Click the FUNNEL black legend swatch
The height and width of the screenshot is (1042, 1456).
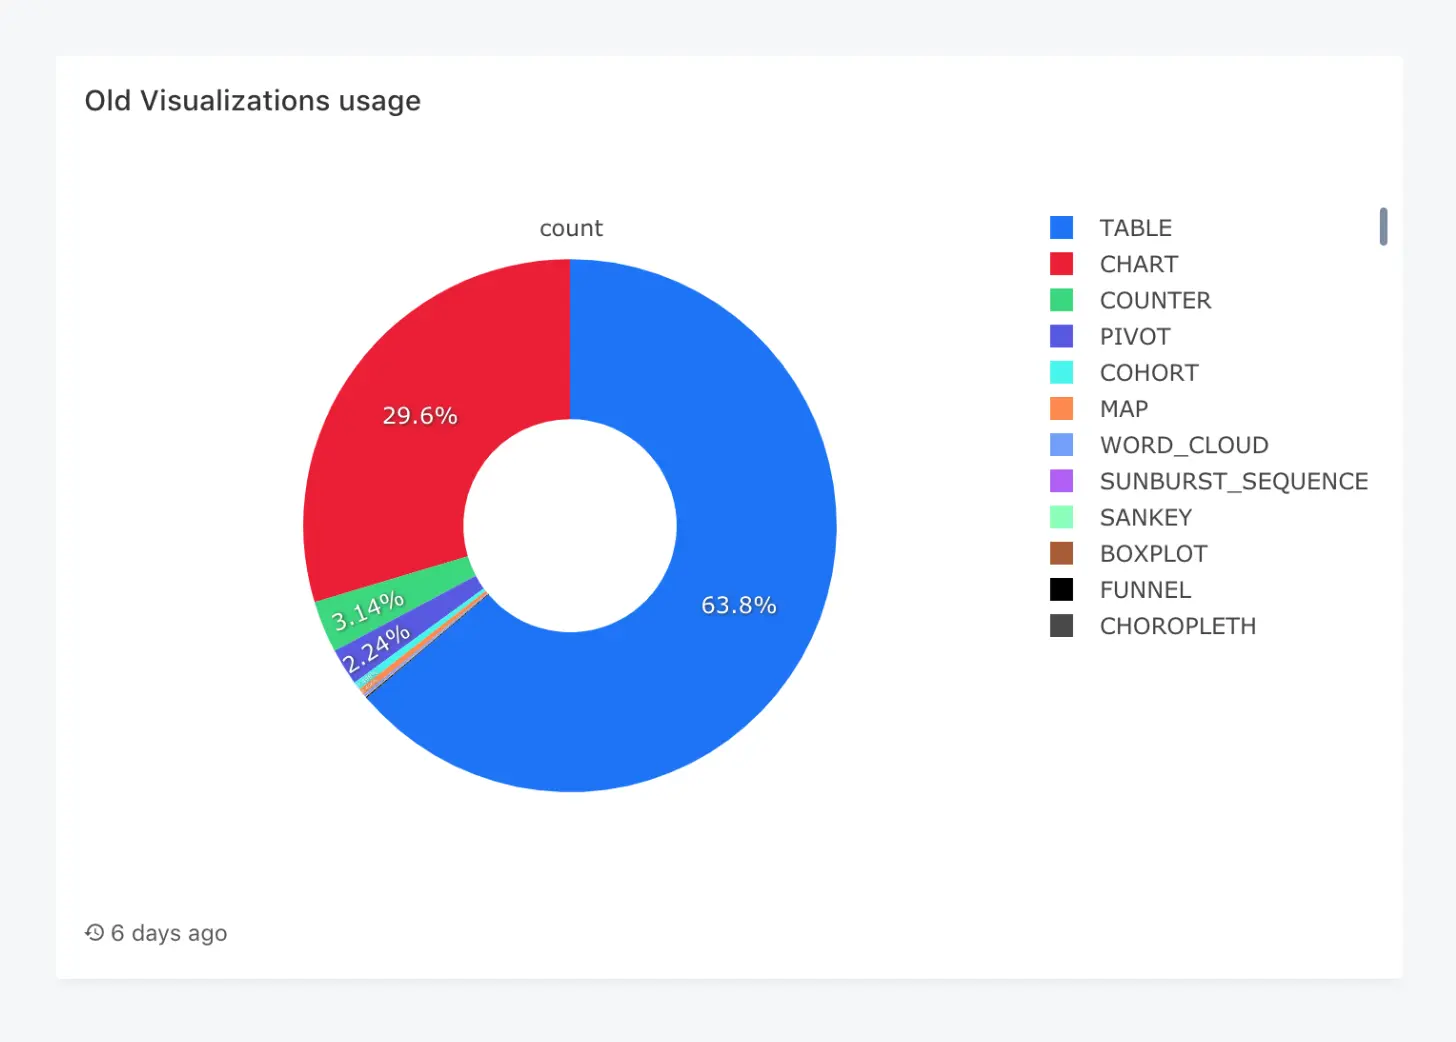tap(1061, 589)
